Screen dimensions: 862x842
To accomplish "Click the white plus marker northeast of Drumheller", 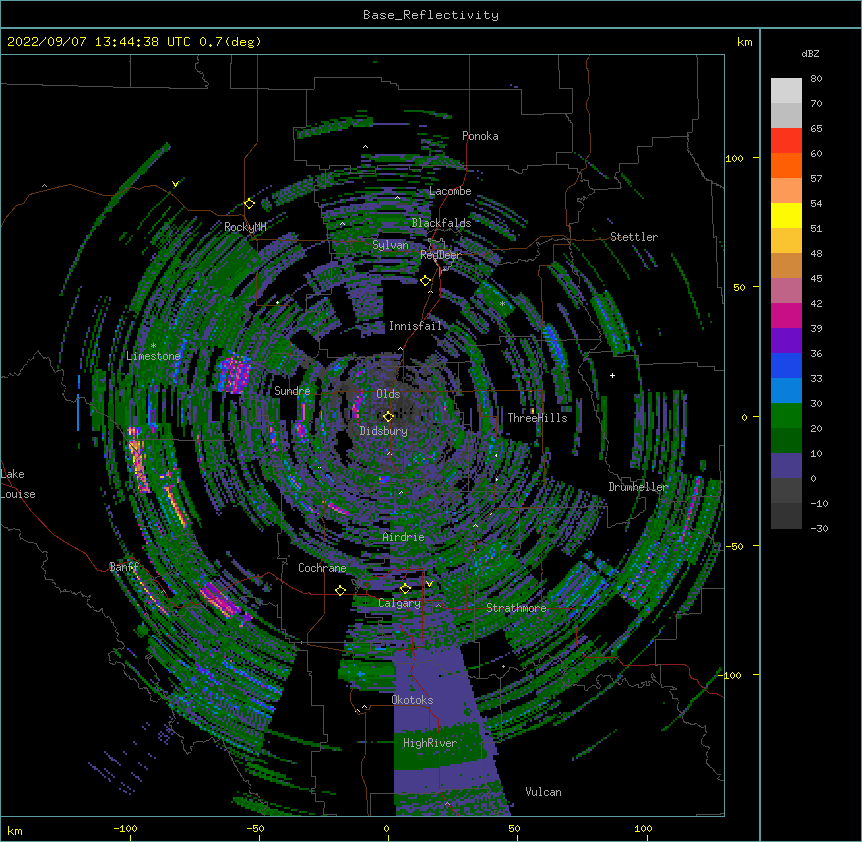I will tap(612, 375).
